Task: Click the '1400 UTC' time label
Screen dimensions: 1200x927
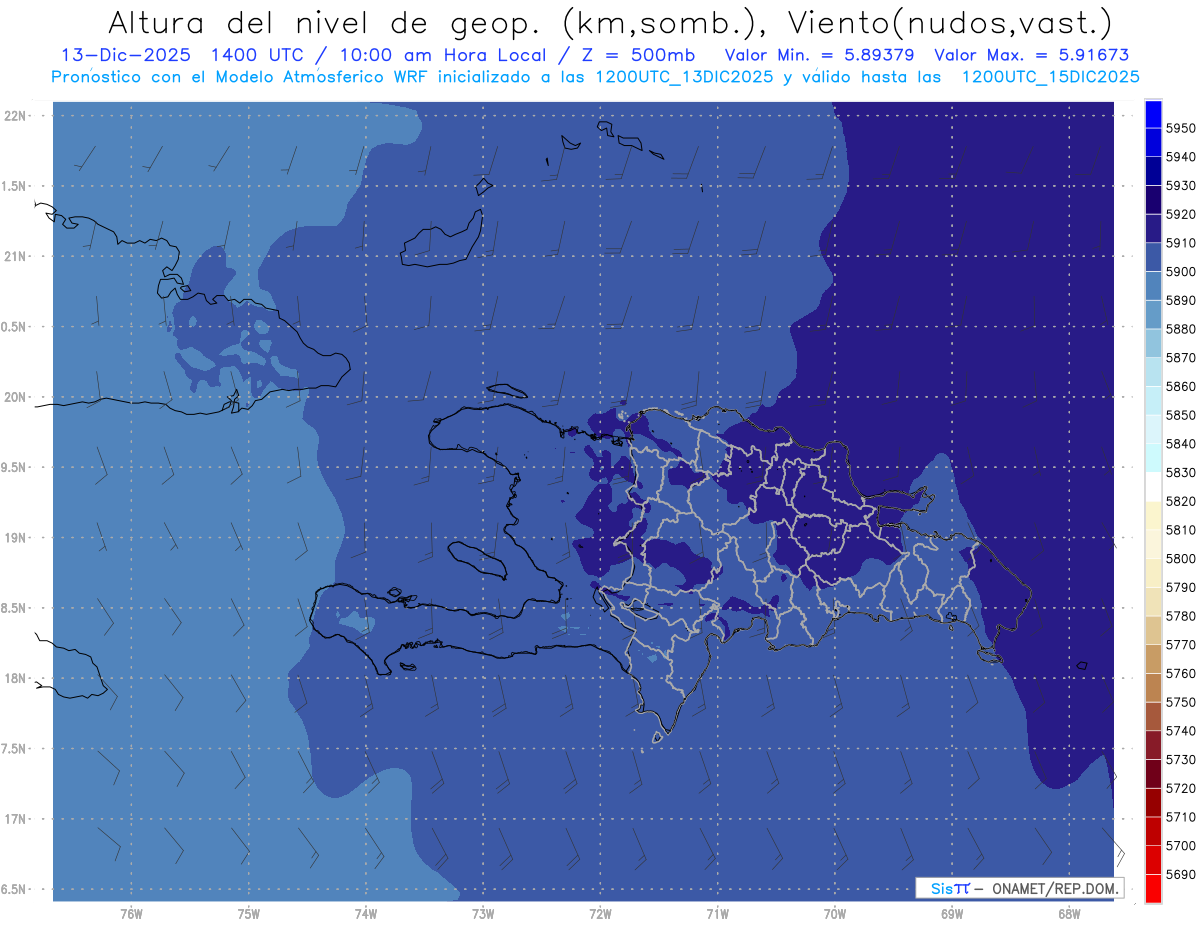Action: tap(260, 55)
